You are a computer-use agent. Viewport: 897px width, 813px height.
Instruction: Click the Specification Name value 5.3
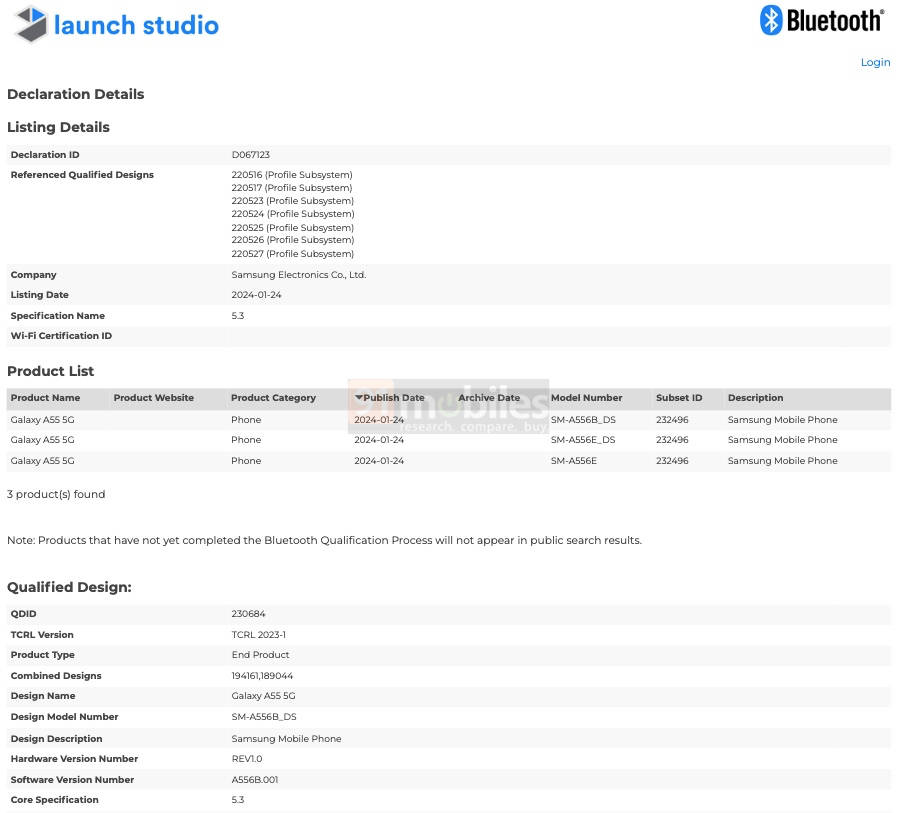238,316
